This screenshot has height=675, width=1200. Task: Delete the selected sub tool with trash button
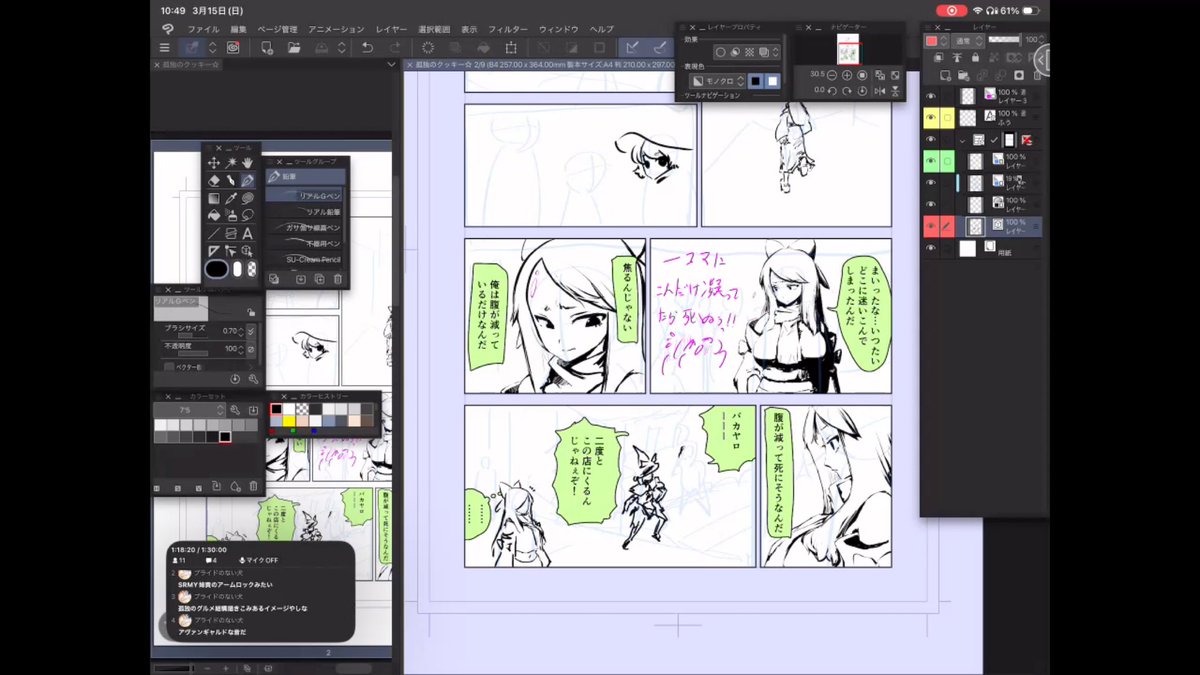pos(339,280)
